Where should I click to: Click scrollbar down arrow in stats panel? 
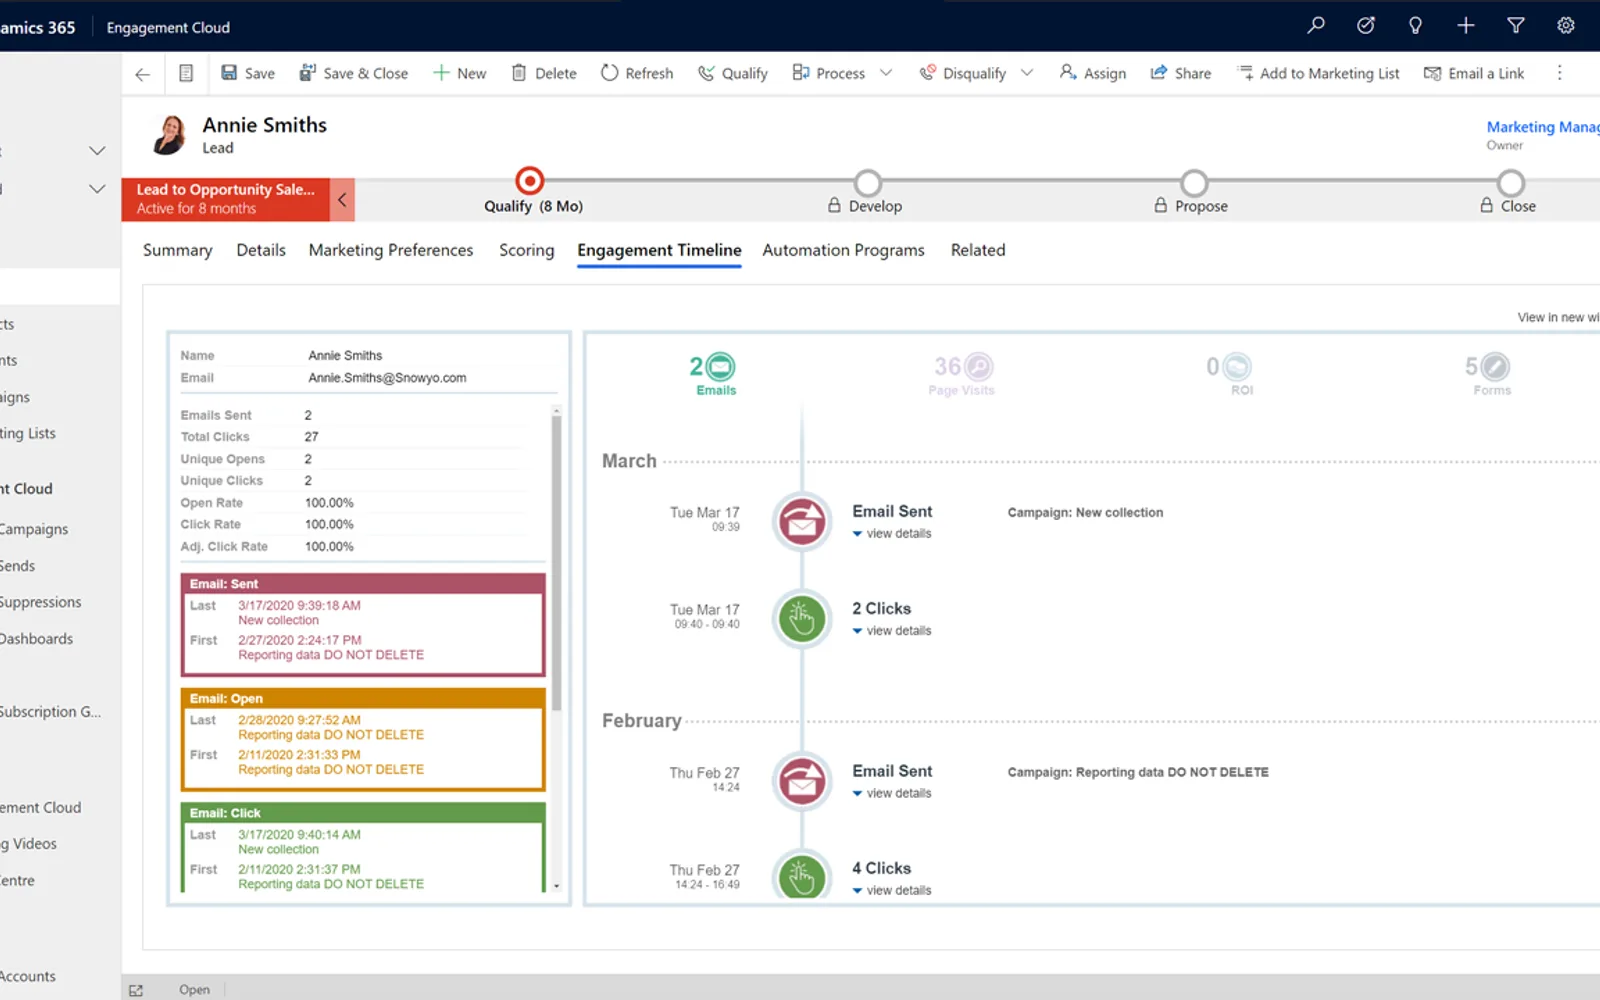(556, 886)
